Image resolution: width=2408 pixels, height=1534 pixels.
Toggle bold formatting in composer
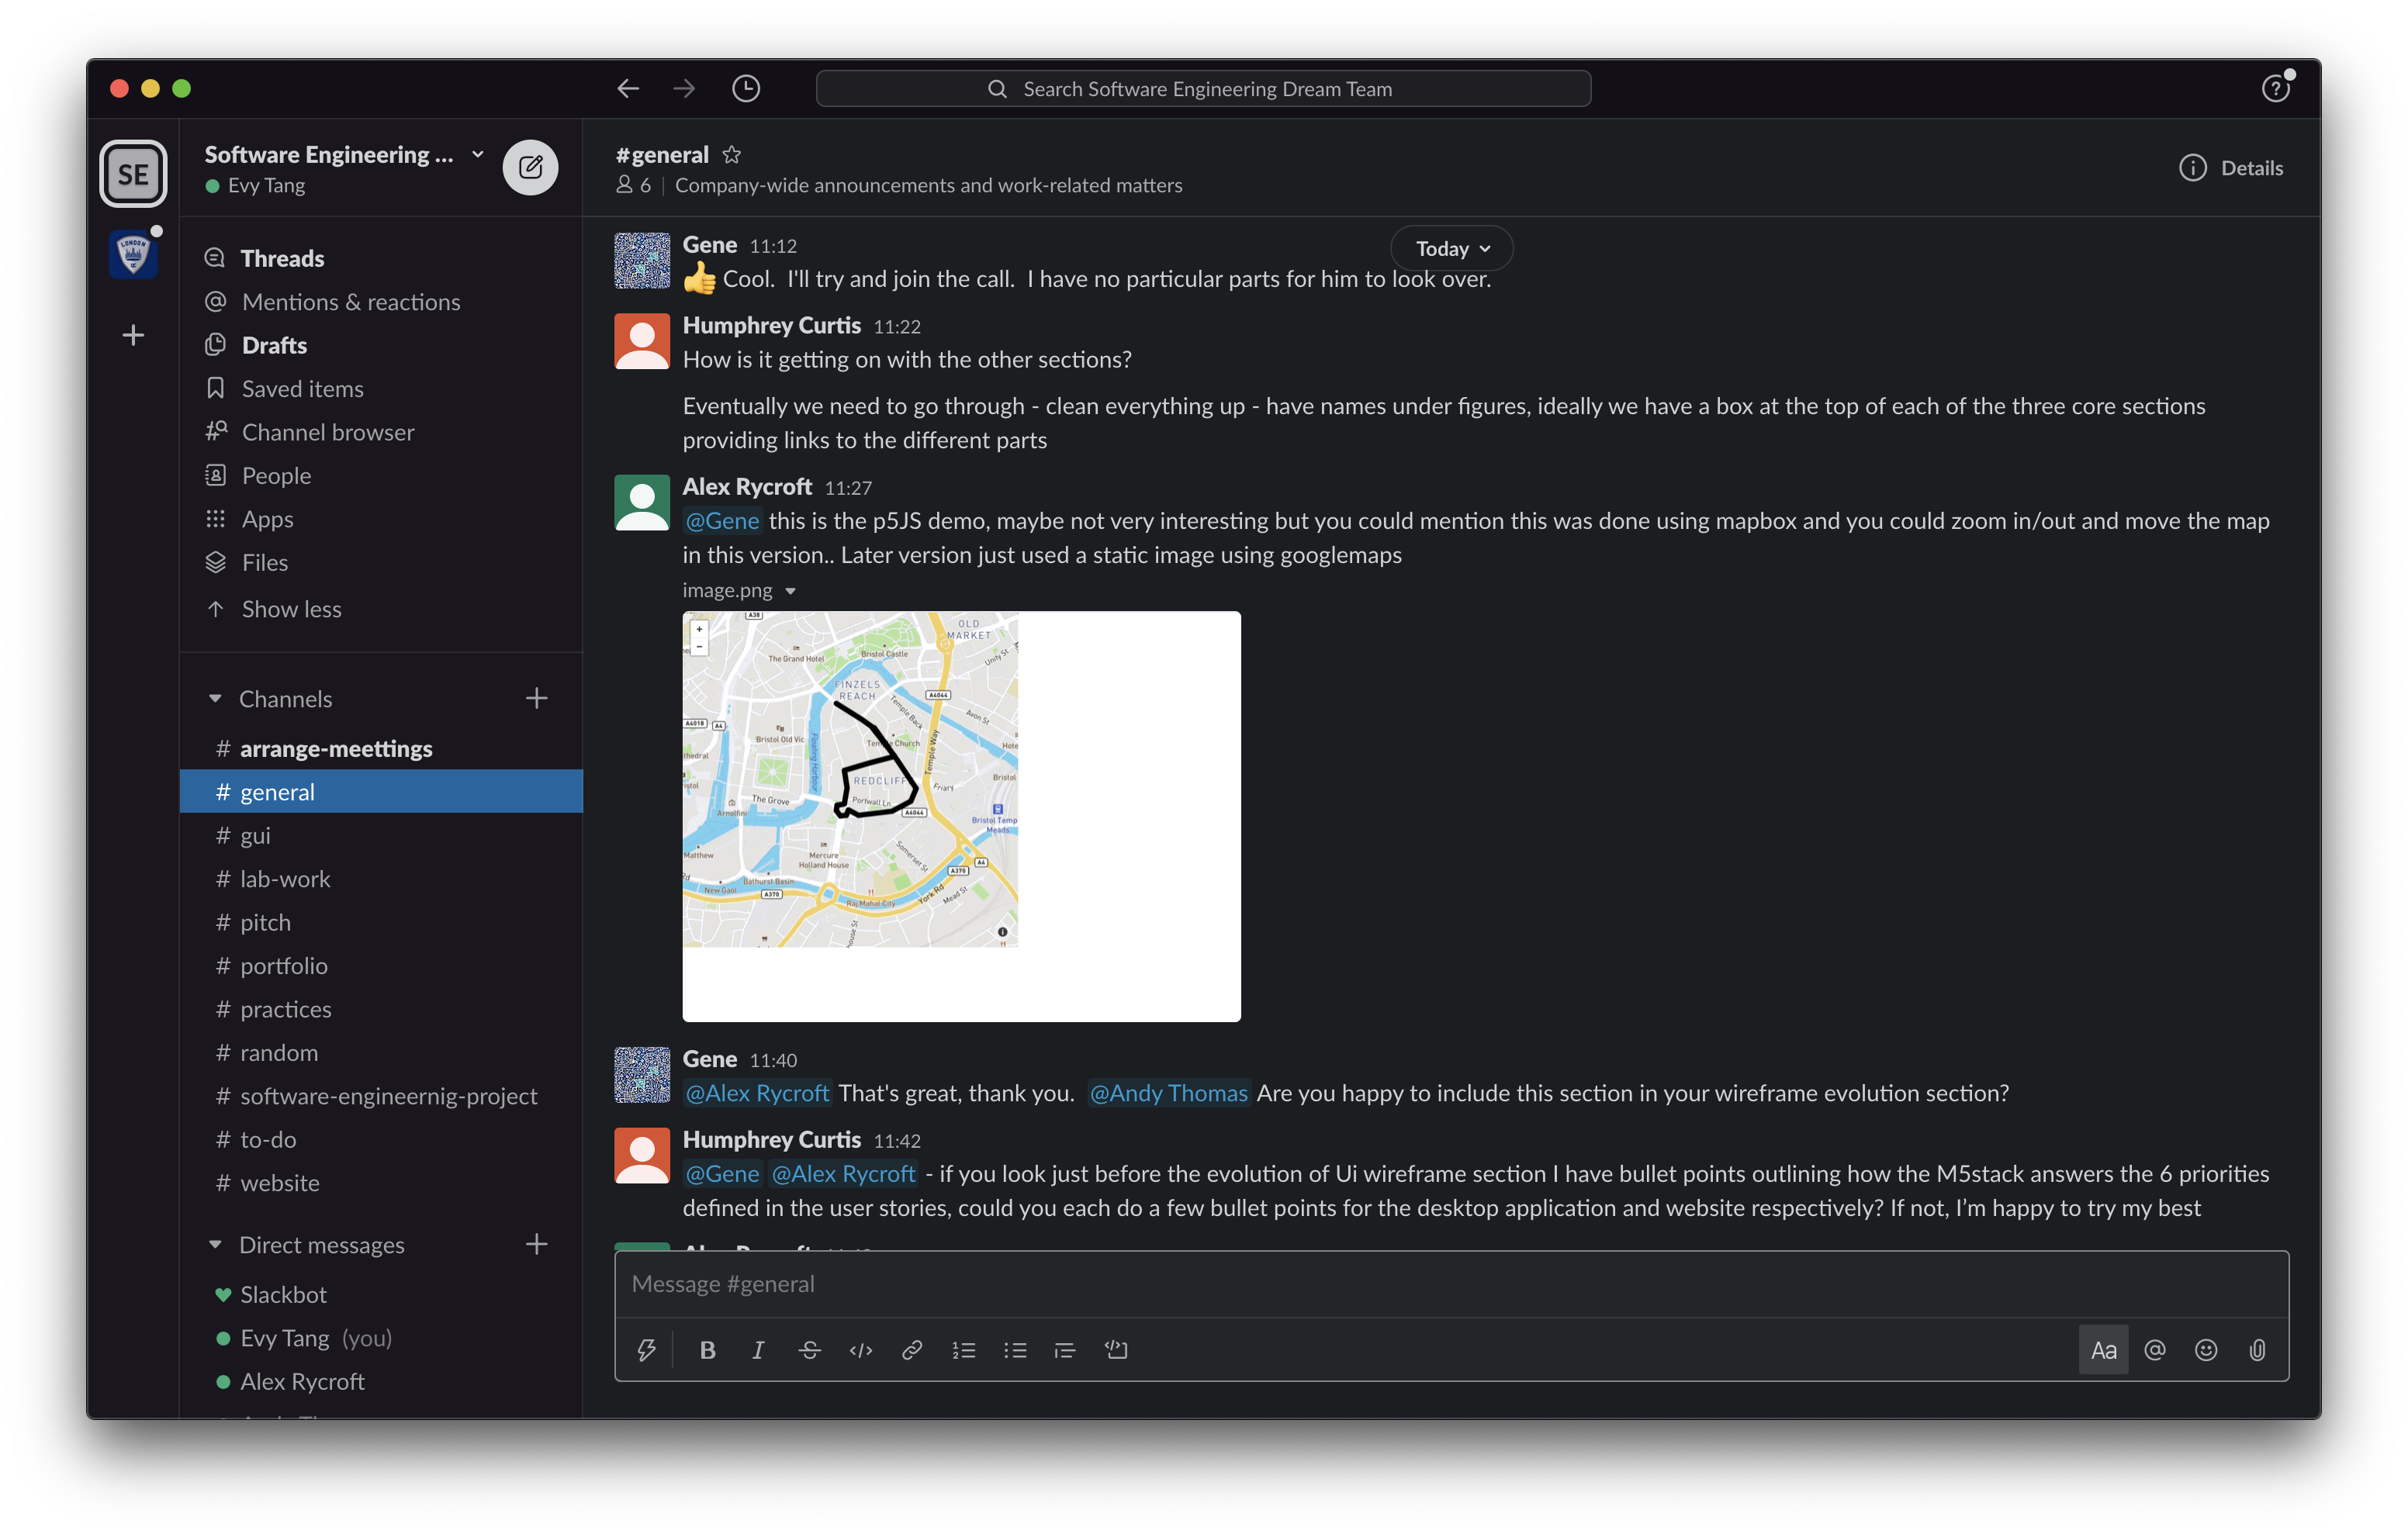(707, 1350)
